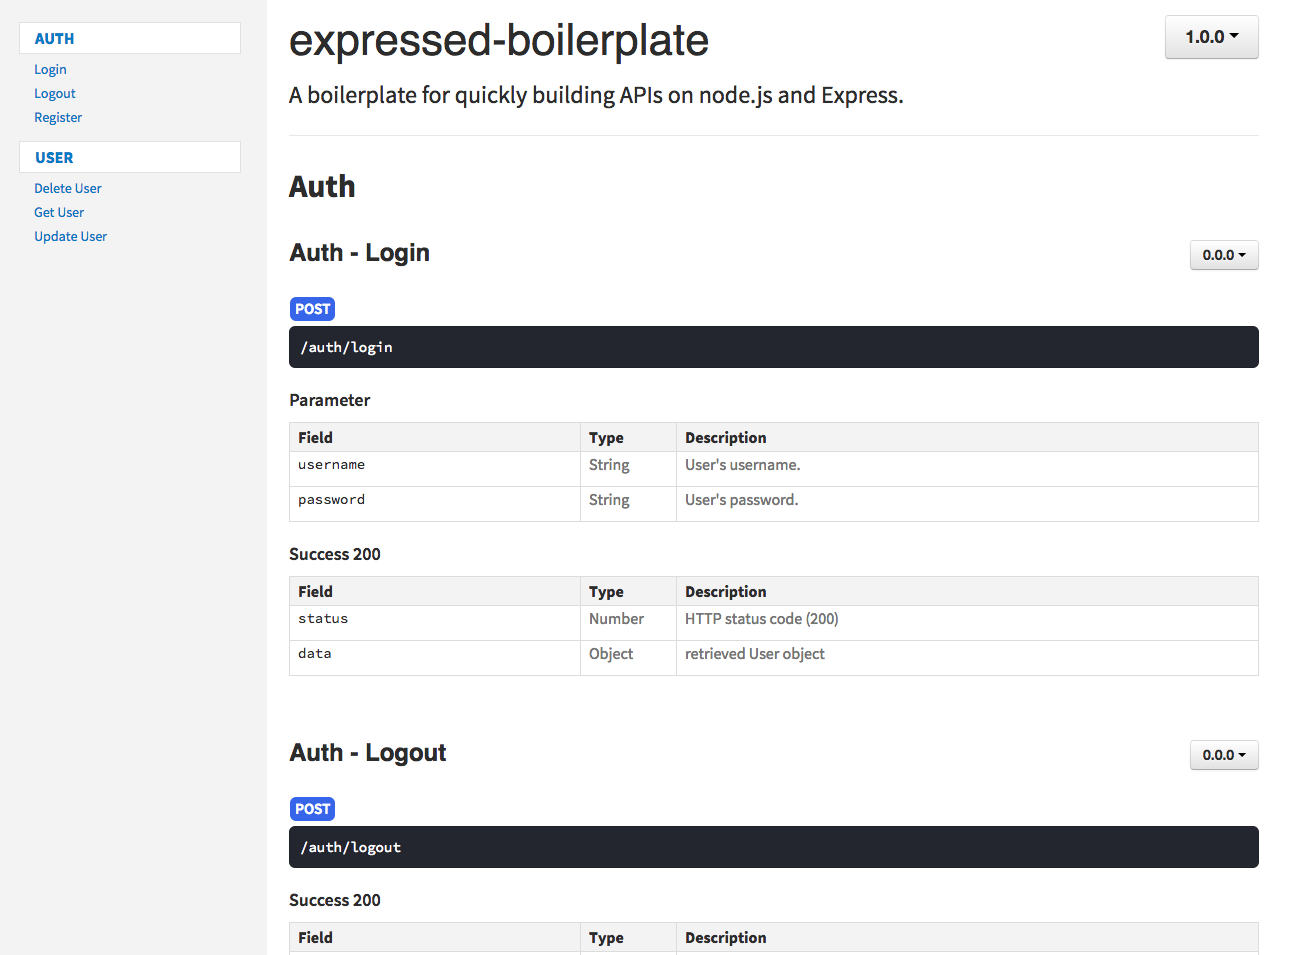Click the Auth - Login section heading
This screenshot has height=955, width=1294.
click(360, 253)
